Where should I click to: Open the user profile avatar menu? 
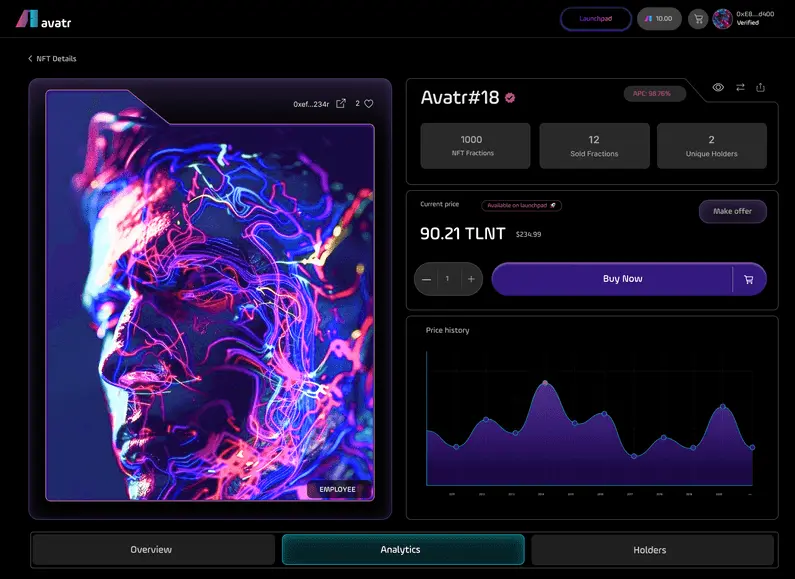point(722,19)
